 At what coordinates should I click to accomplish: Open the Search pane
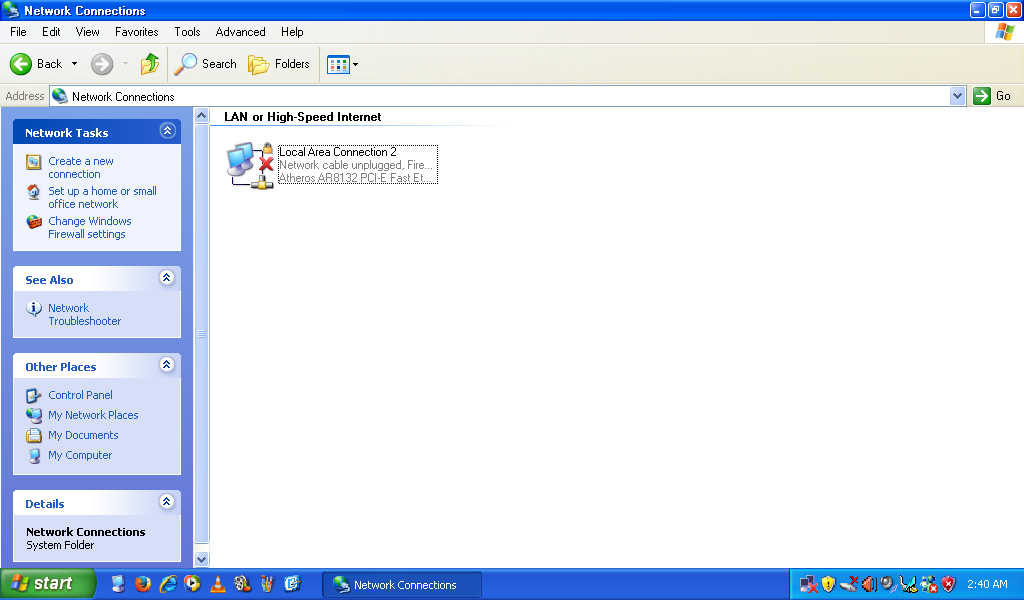pyautogui.click(x=205, y=64)
